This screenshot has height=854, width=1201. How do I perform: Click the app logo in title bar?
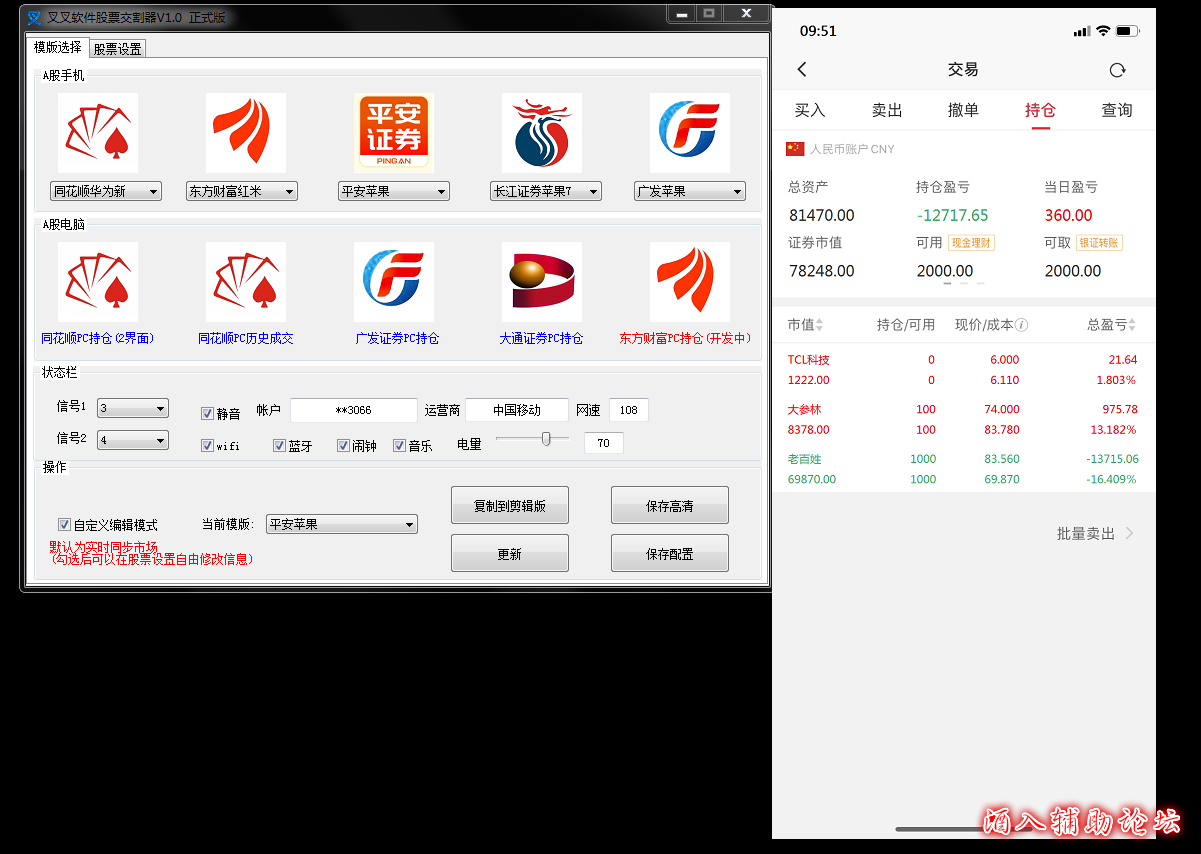pos(34,18)
